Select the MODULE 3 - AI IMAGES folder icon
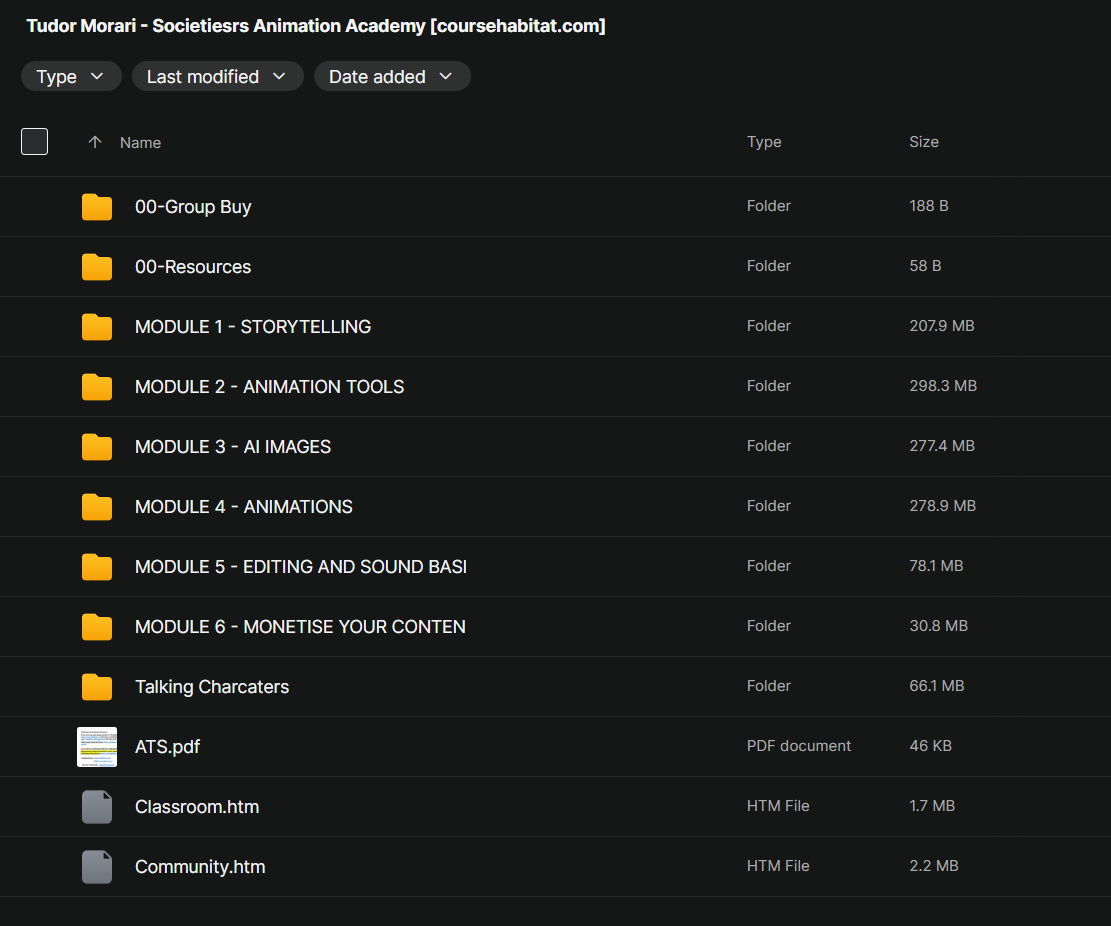The height and width of the screenshot is (926, 1111). tap(96, 447)
